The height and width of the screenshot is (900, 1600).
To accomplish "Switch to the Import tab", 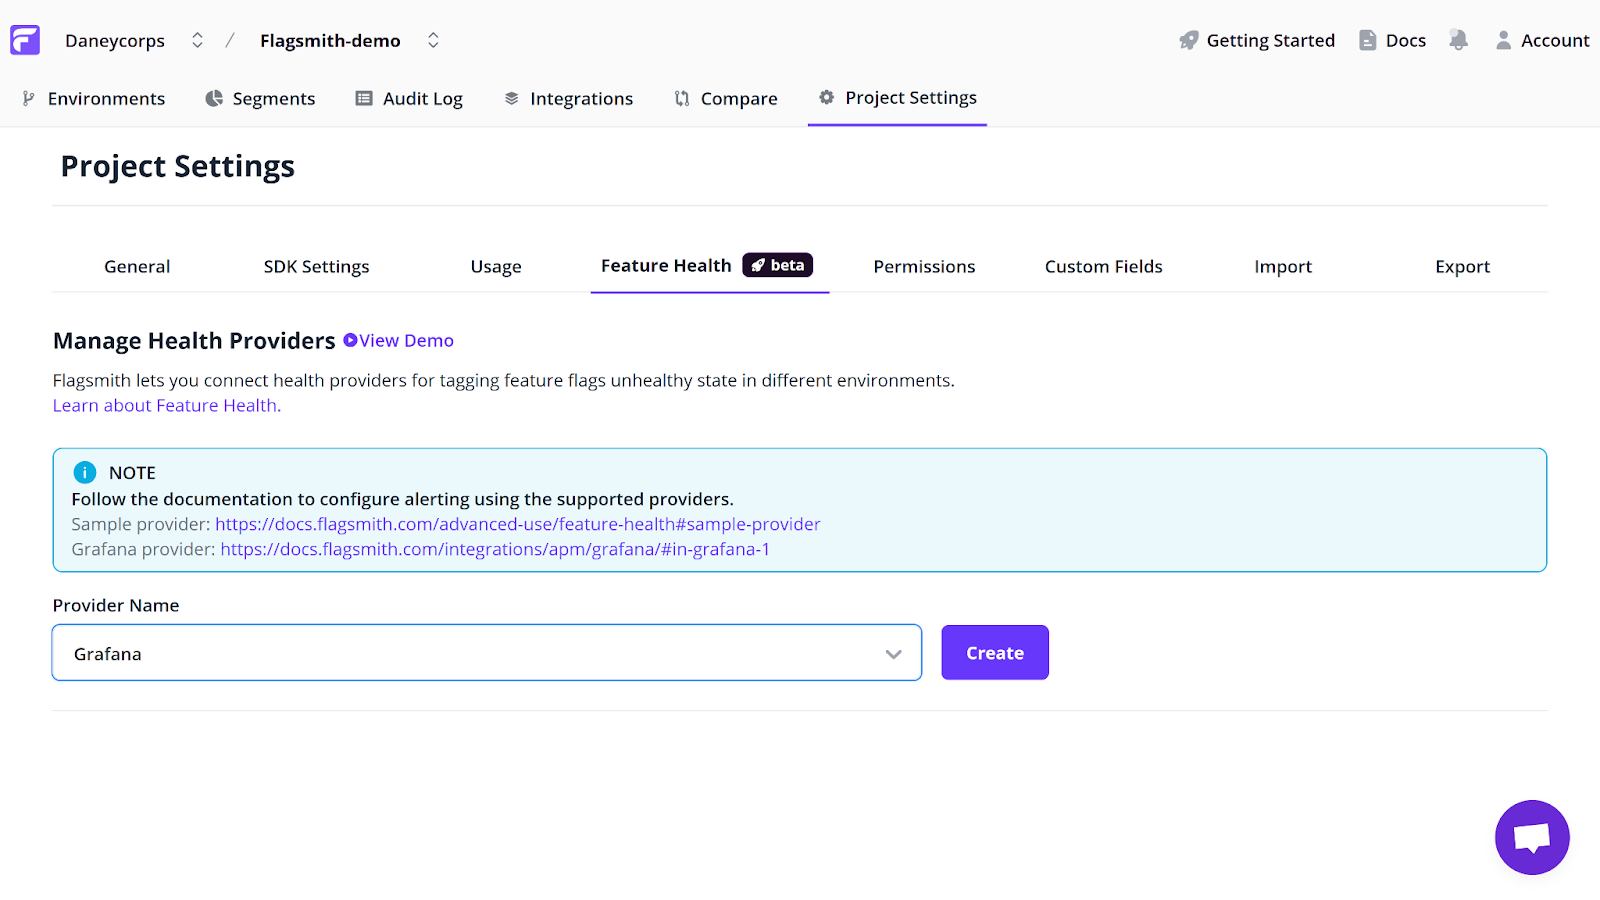I will click(1283, 267).
